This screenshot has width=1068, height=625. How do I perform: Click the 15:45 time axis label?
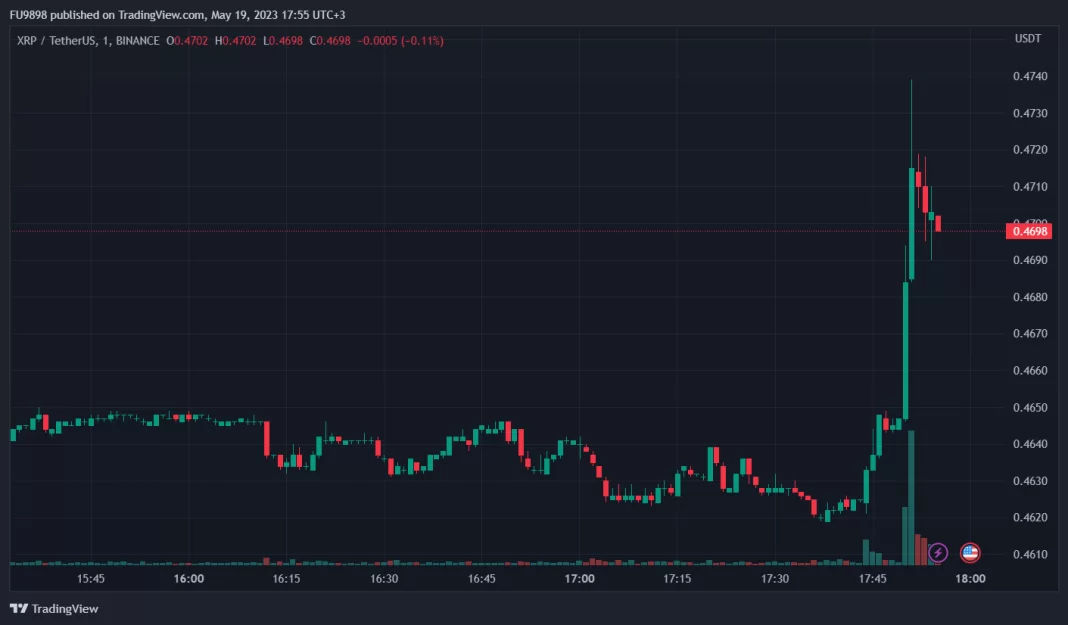tap(91, 579)
